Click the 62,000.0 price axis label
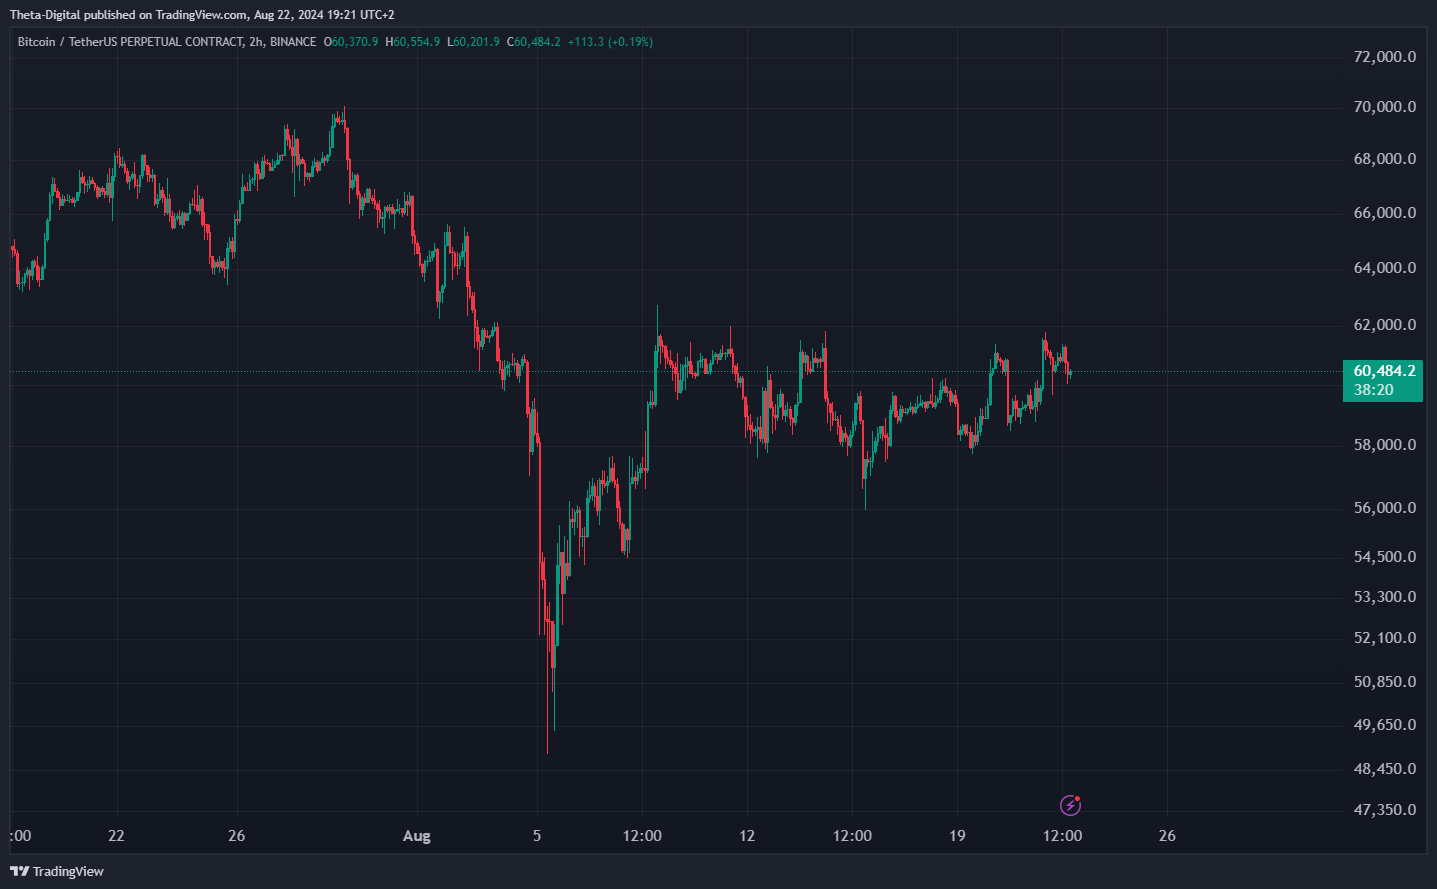This screenshot has height=889, width=1437. (x=1384, y=325)
